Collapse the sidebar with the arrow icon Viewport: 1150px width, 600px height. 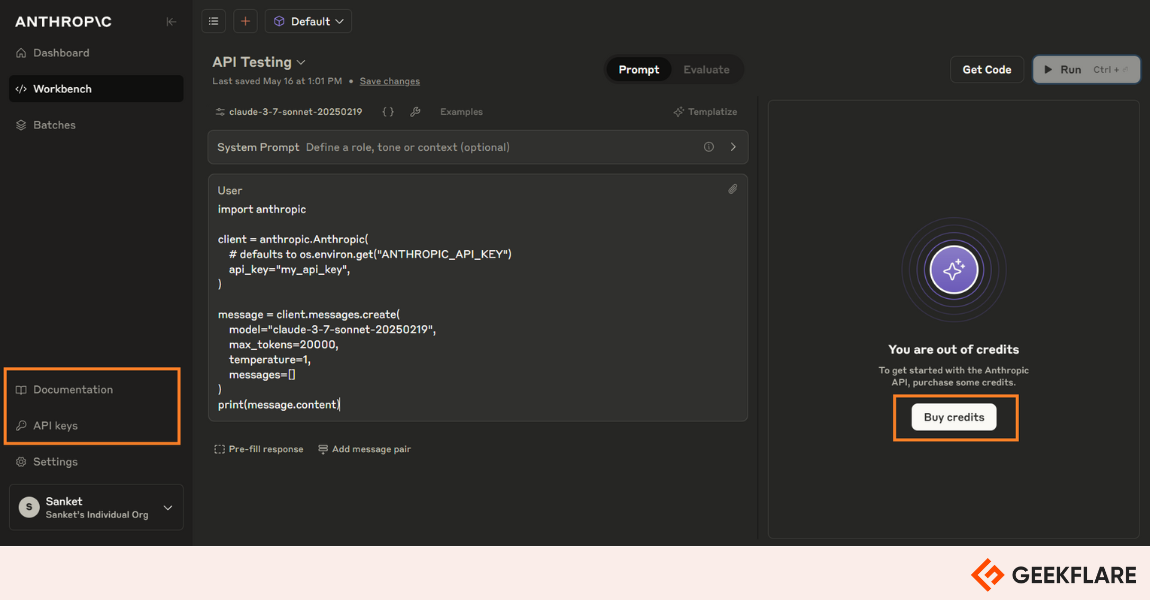[x=171, y=22]
